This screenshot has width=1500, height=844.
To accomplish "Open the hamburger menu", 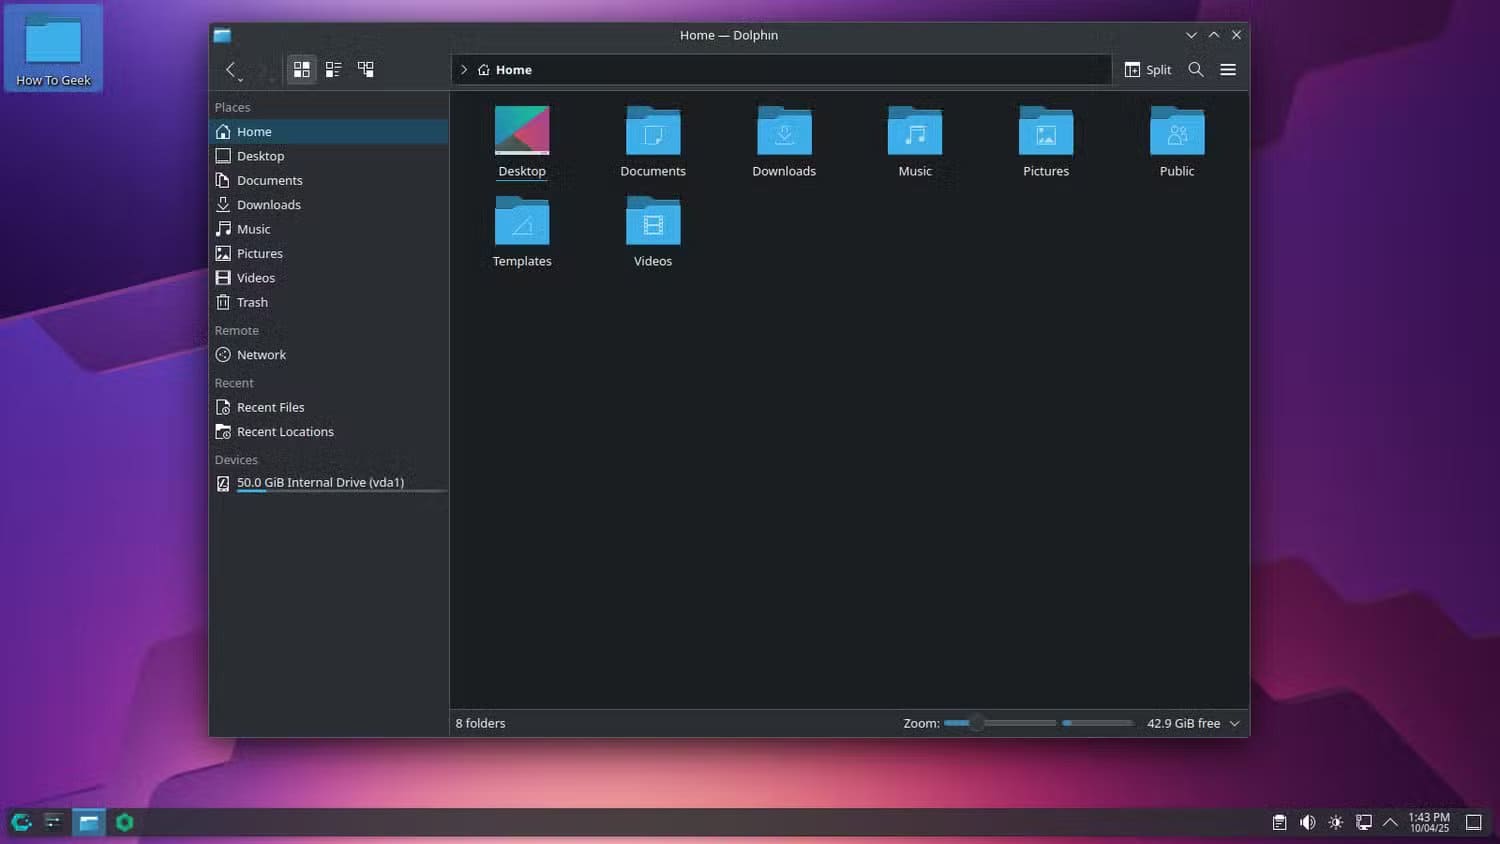I will [x=1228, y=69].
